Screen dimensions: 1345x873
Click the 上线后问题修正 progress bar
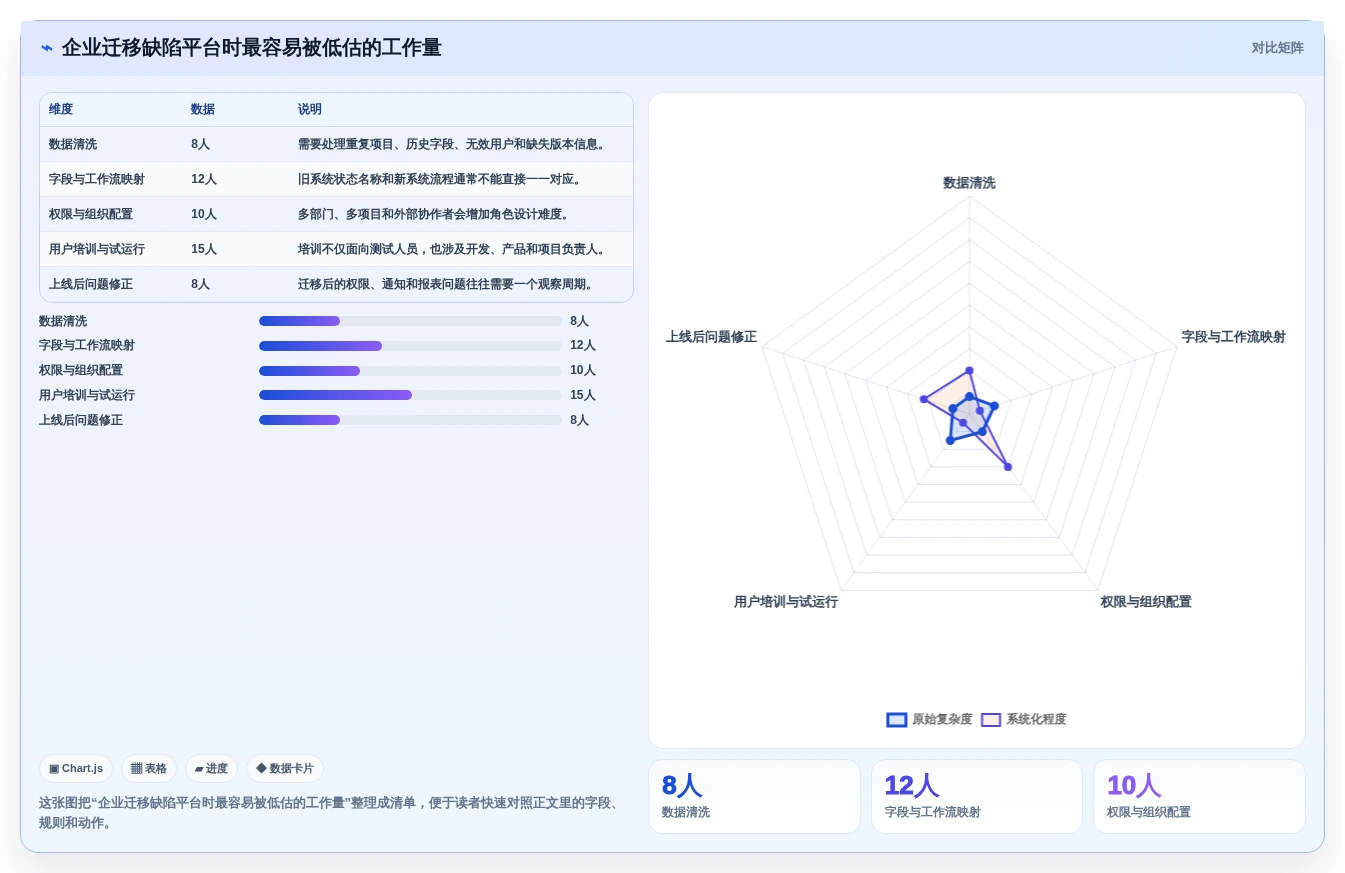pyautogui.click(x=410, y=420)
